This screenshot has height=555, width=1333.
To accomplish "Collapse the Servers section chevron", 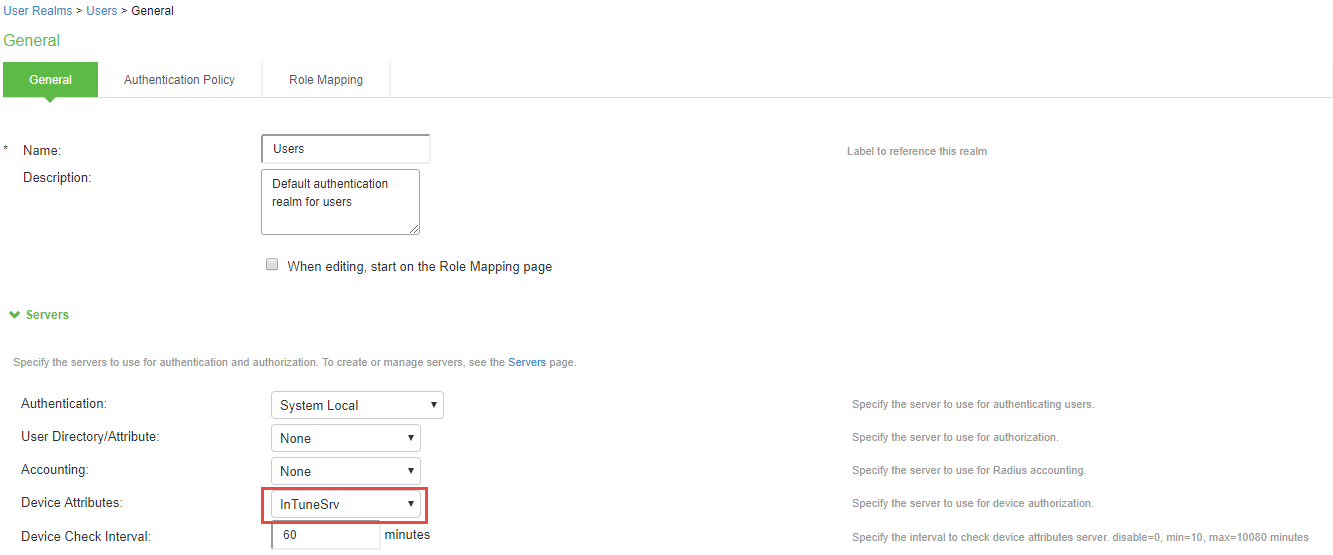I will [x=14, y=315].
